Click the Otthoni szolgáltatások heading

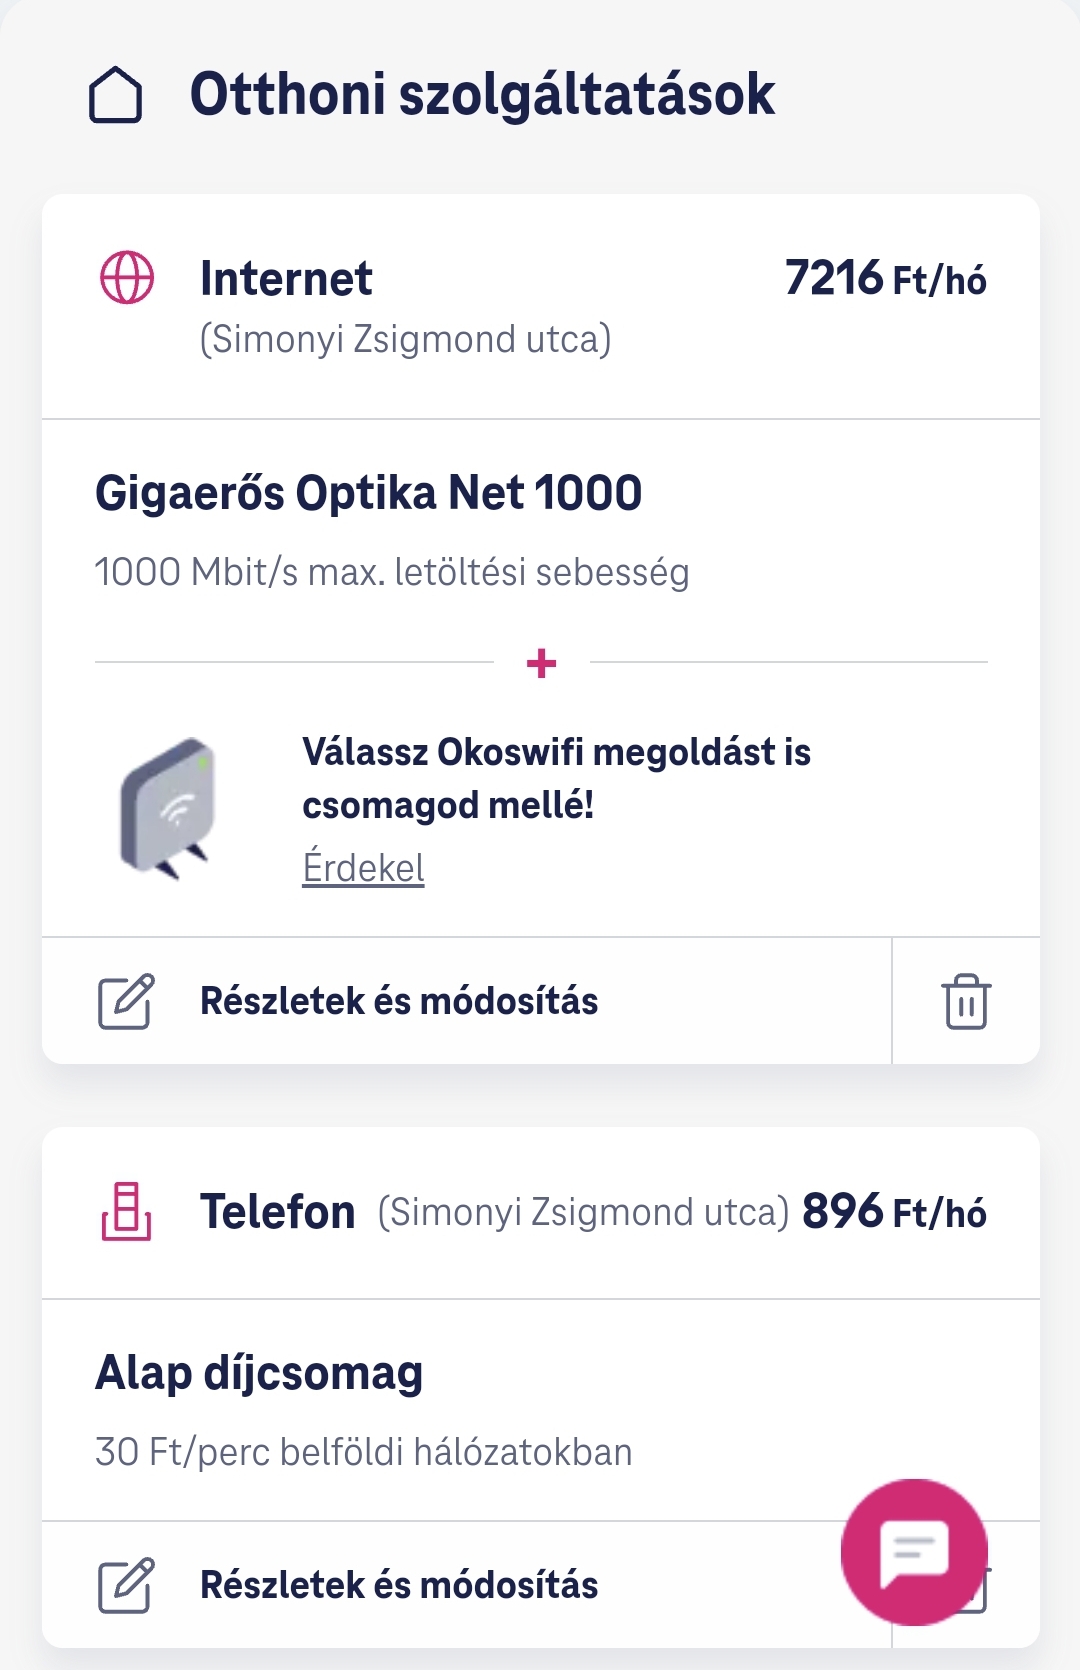coord(482,95)
